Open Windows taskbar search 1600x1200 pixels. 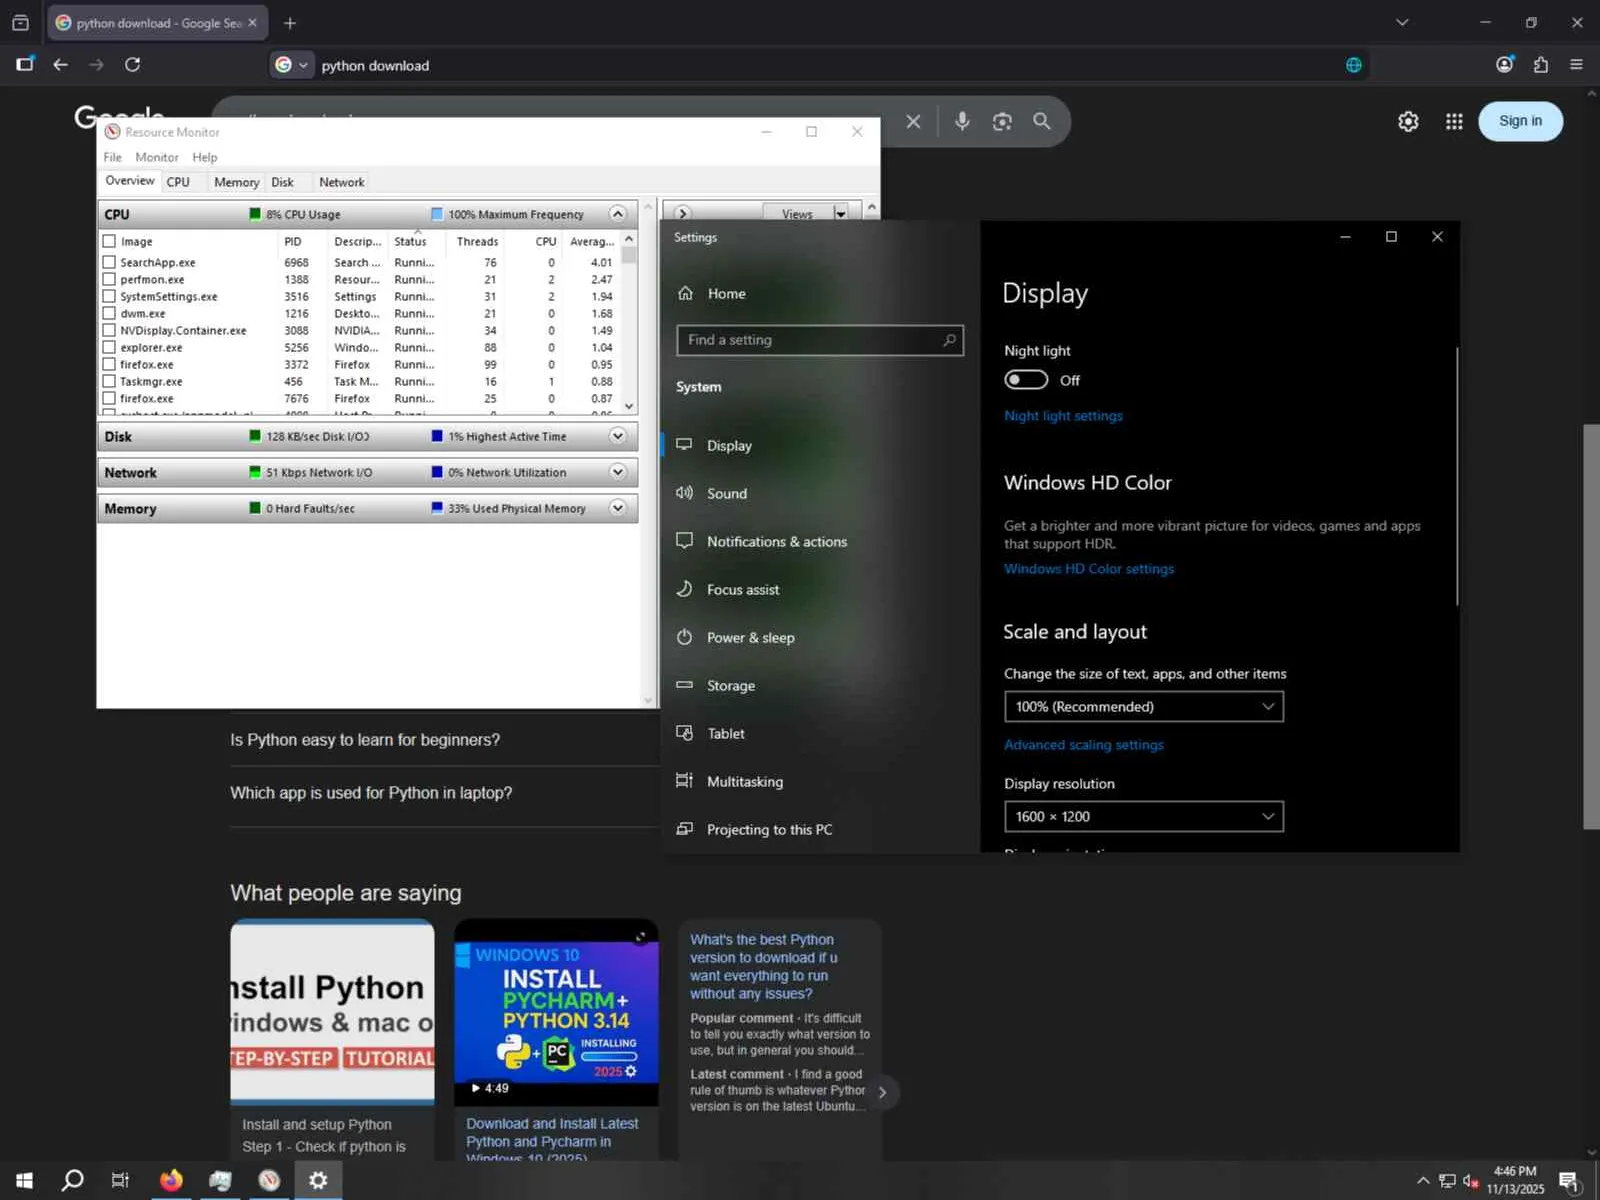click(x=72, y=1180)
